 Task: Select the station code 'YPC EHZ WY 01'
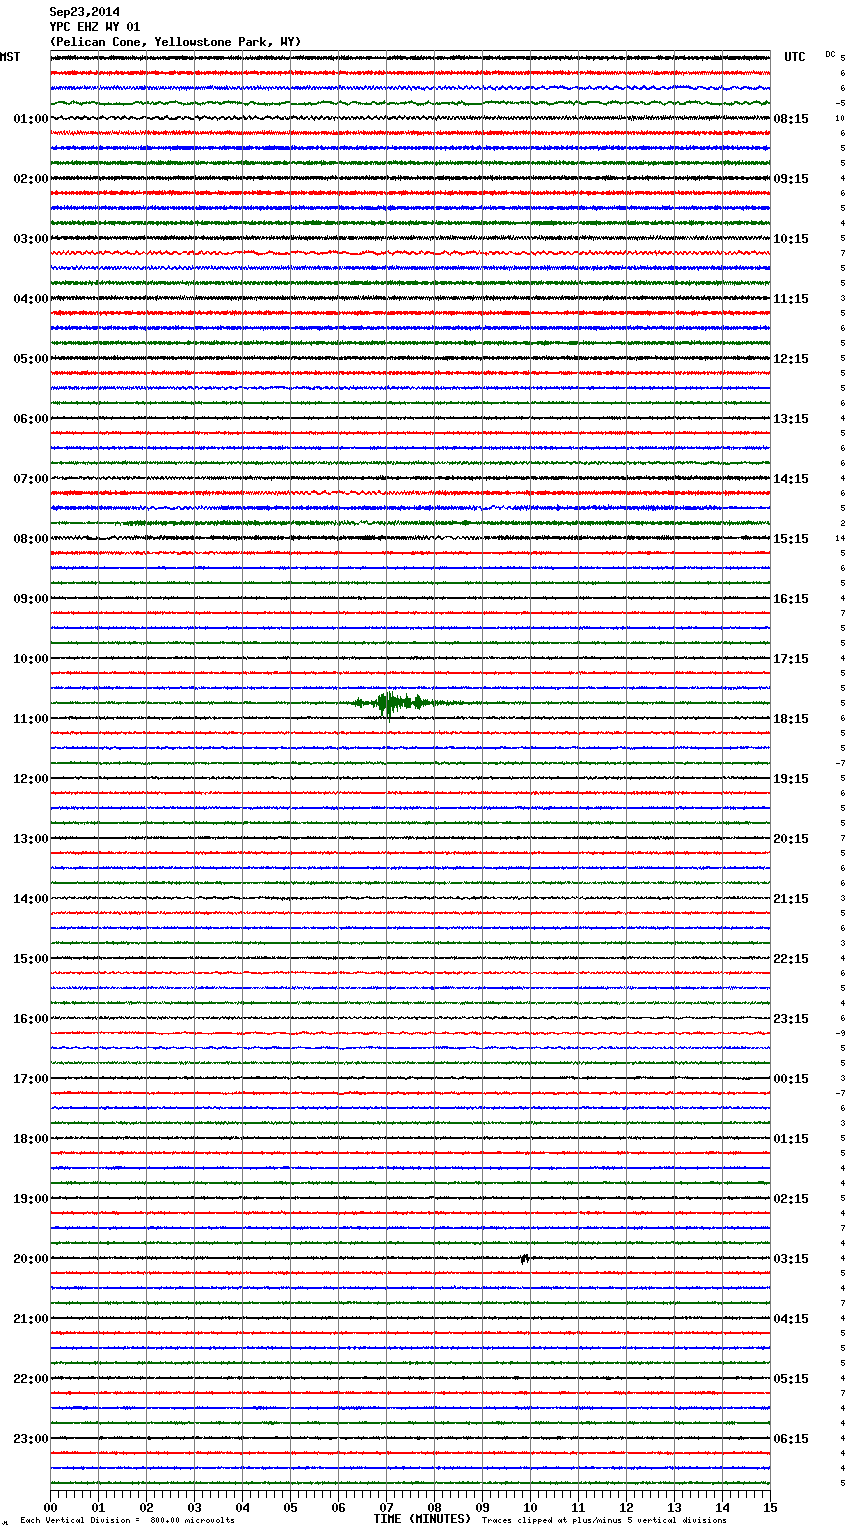point(95,27)
